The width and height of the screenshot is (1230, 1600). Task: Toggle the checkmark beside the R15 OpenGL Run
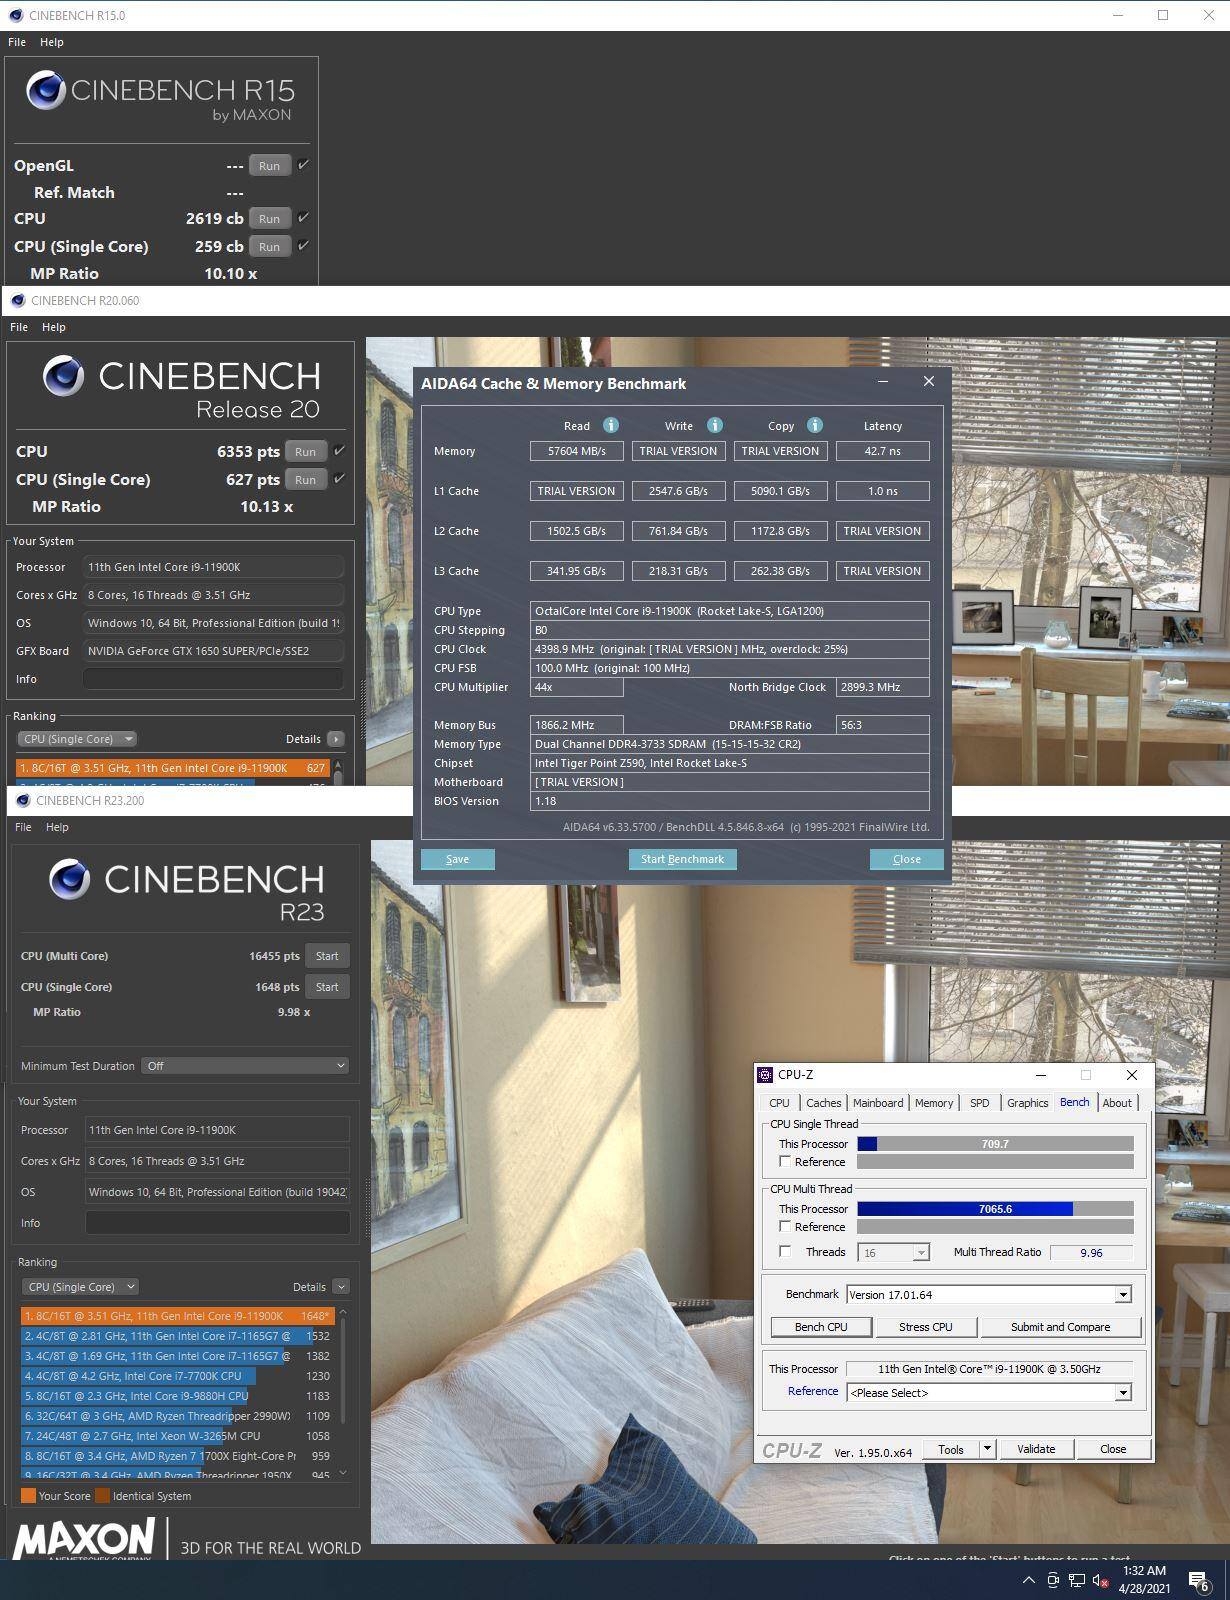(x=304, y=165)
